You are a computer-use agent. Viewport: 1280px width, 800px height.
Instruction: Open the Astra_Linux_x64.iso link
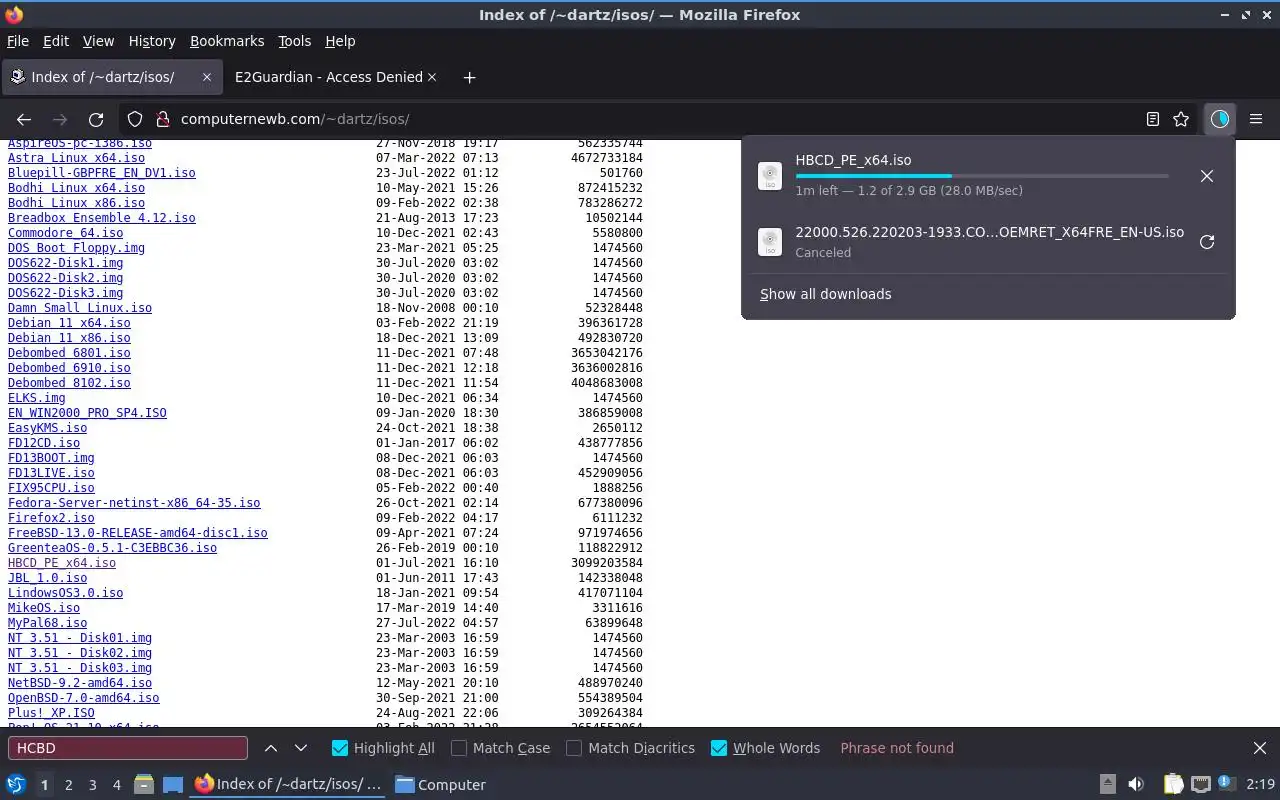[76, 158]
